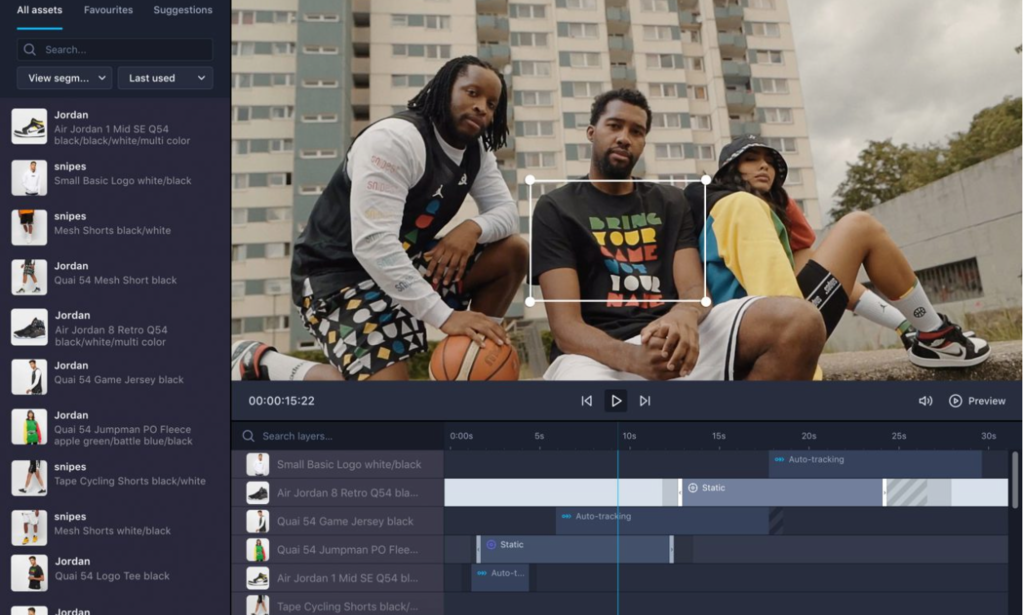Select Tape Cycling Shorts layer row
This screenshot has height=615, width=1024.
click(338, 605)
